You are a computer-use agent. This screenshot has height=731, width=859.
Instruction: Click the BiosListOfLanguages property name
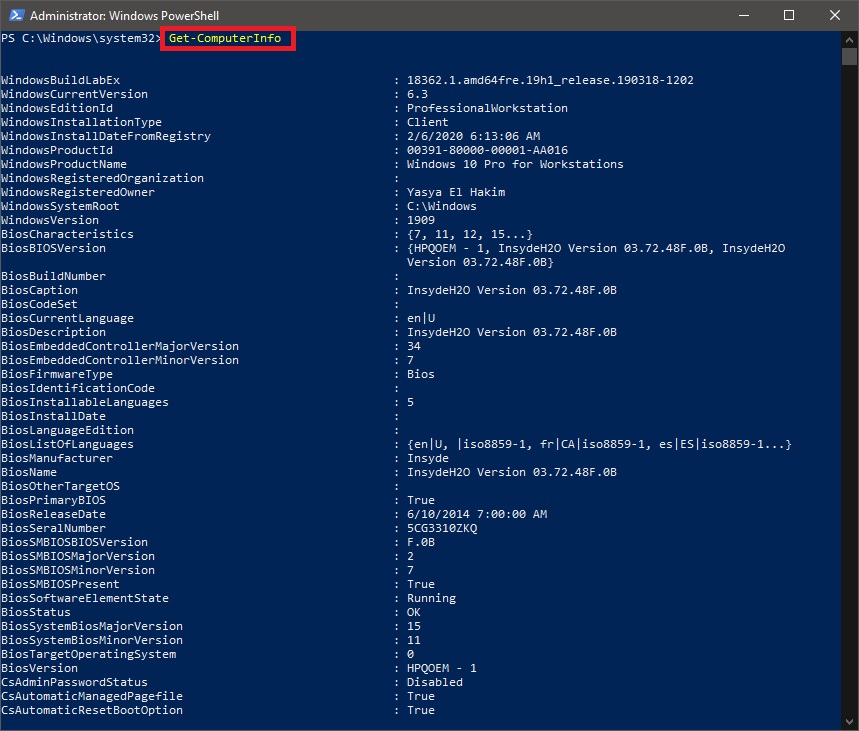click(x=67, y=444)
